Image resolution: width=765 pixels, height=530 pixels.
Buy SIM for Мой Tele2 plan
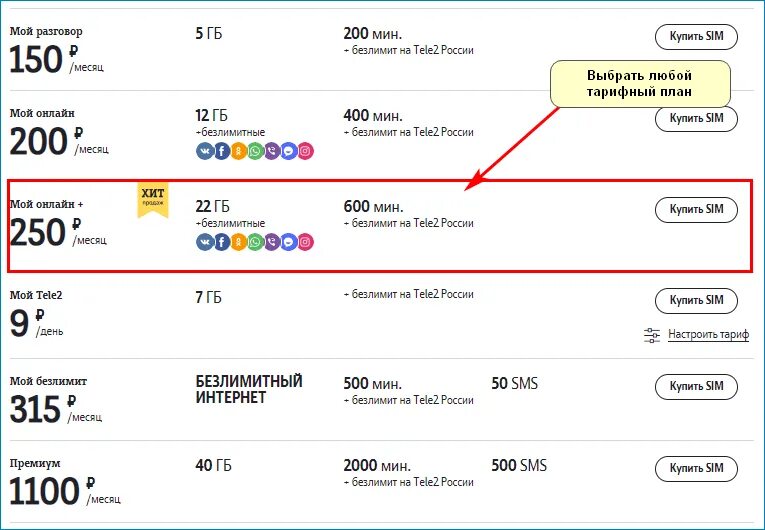coord(696,301)
